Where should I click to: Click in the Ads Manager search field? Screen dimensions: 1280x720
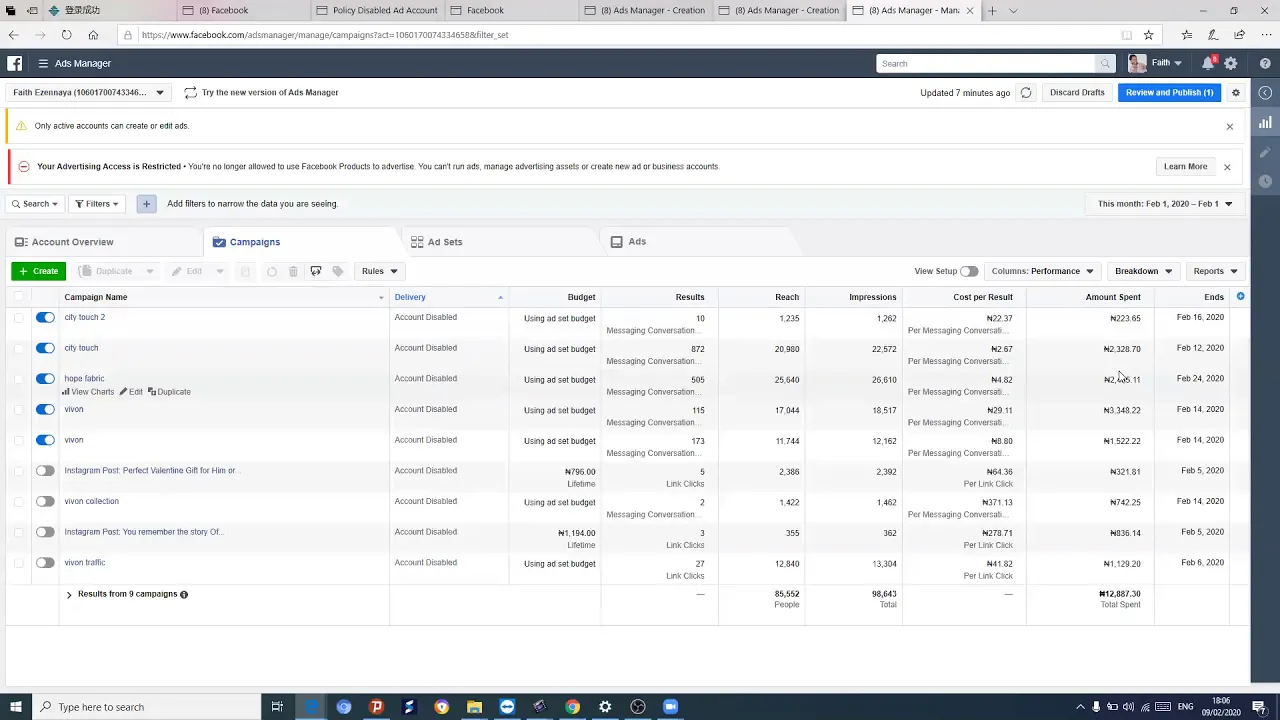[986, 63]
